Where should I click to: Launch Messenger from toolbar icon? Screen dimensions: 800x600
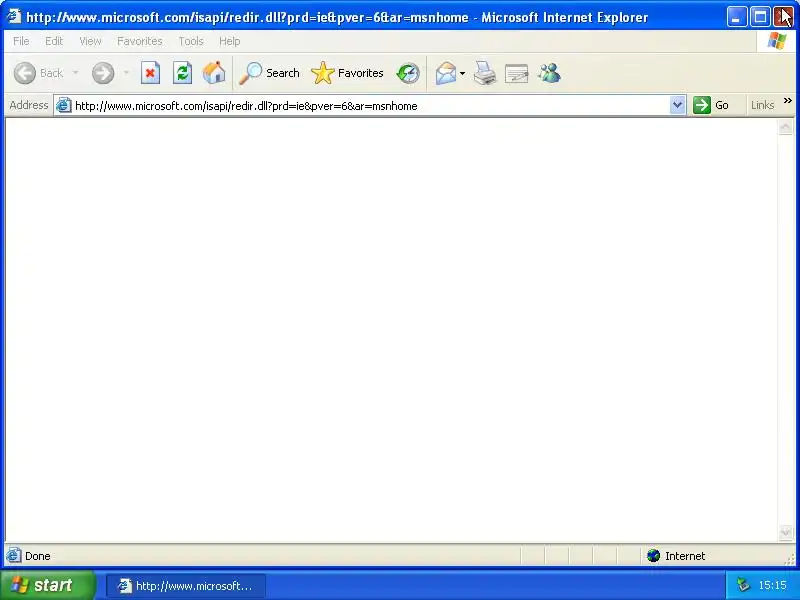click(x=549, y=73)
